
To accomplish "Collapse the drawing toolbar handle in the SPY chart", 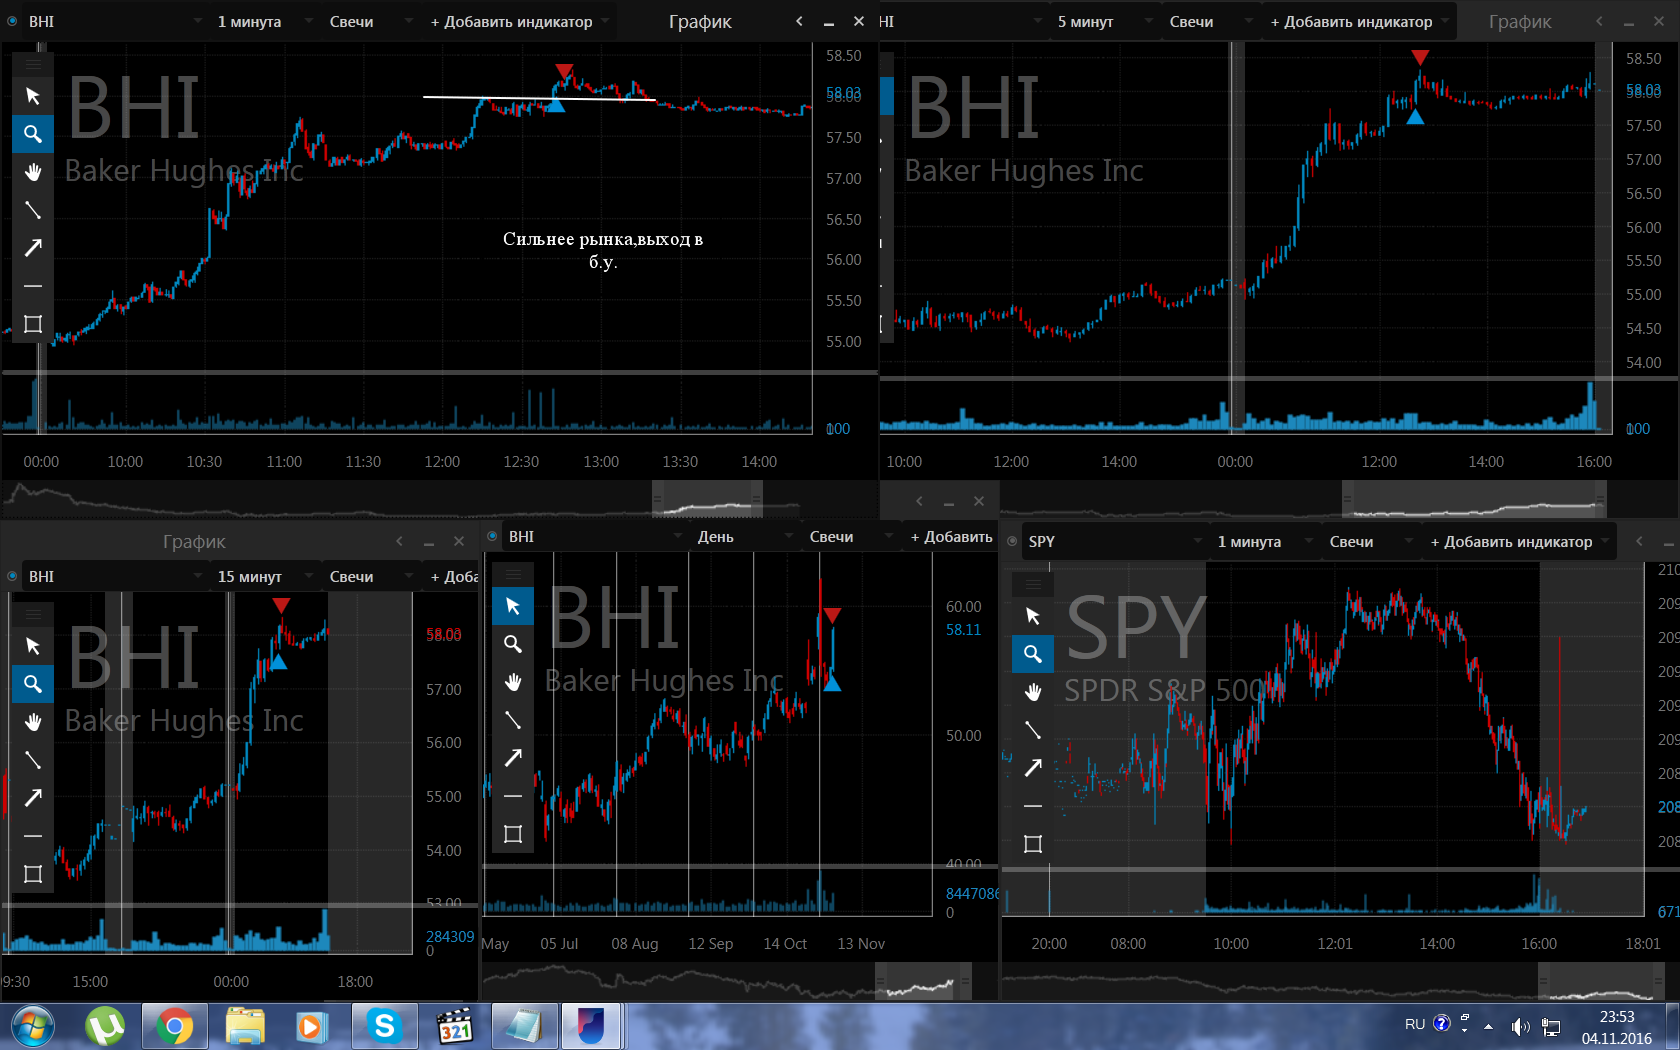I will 1033,584.
